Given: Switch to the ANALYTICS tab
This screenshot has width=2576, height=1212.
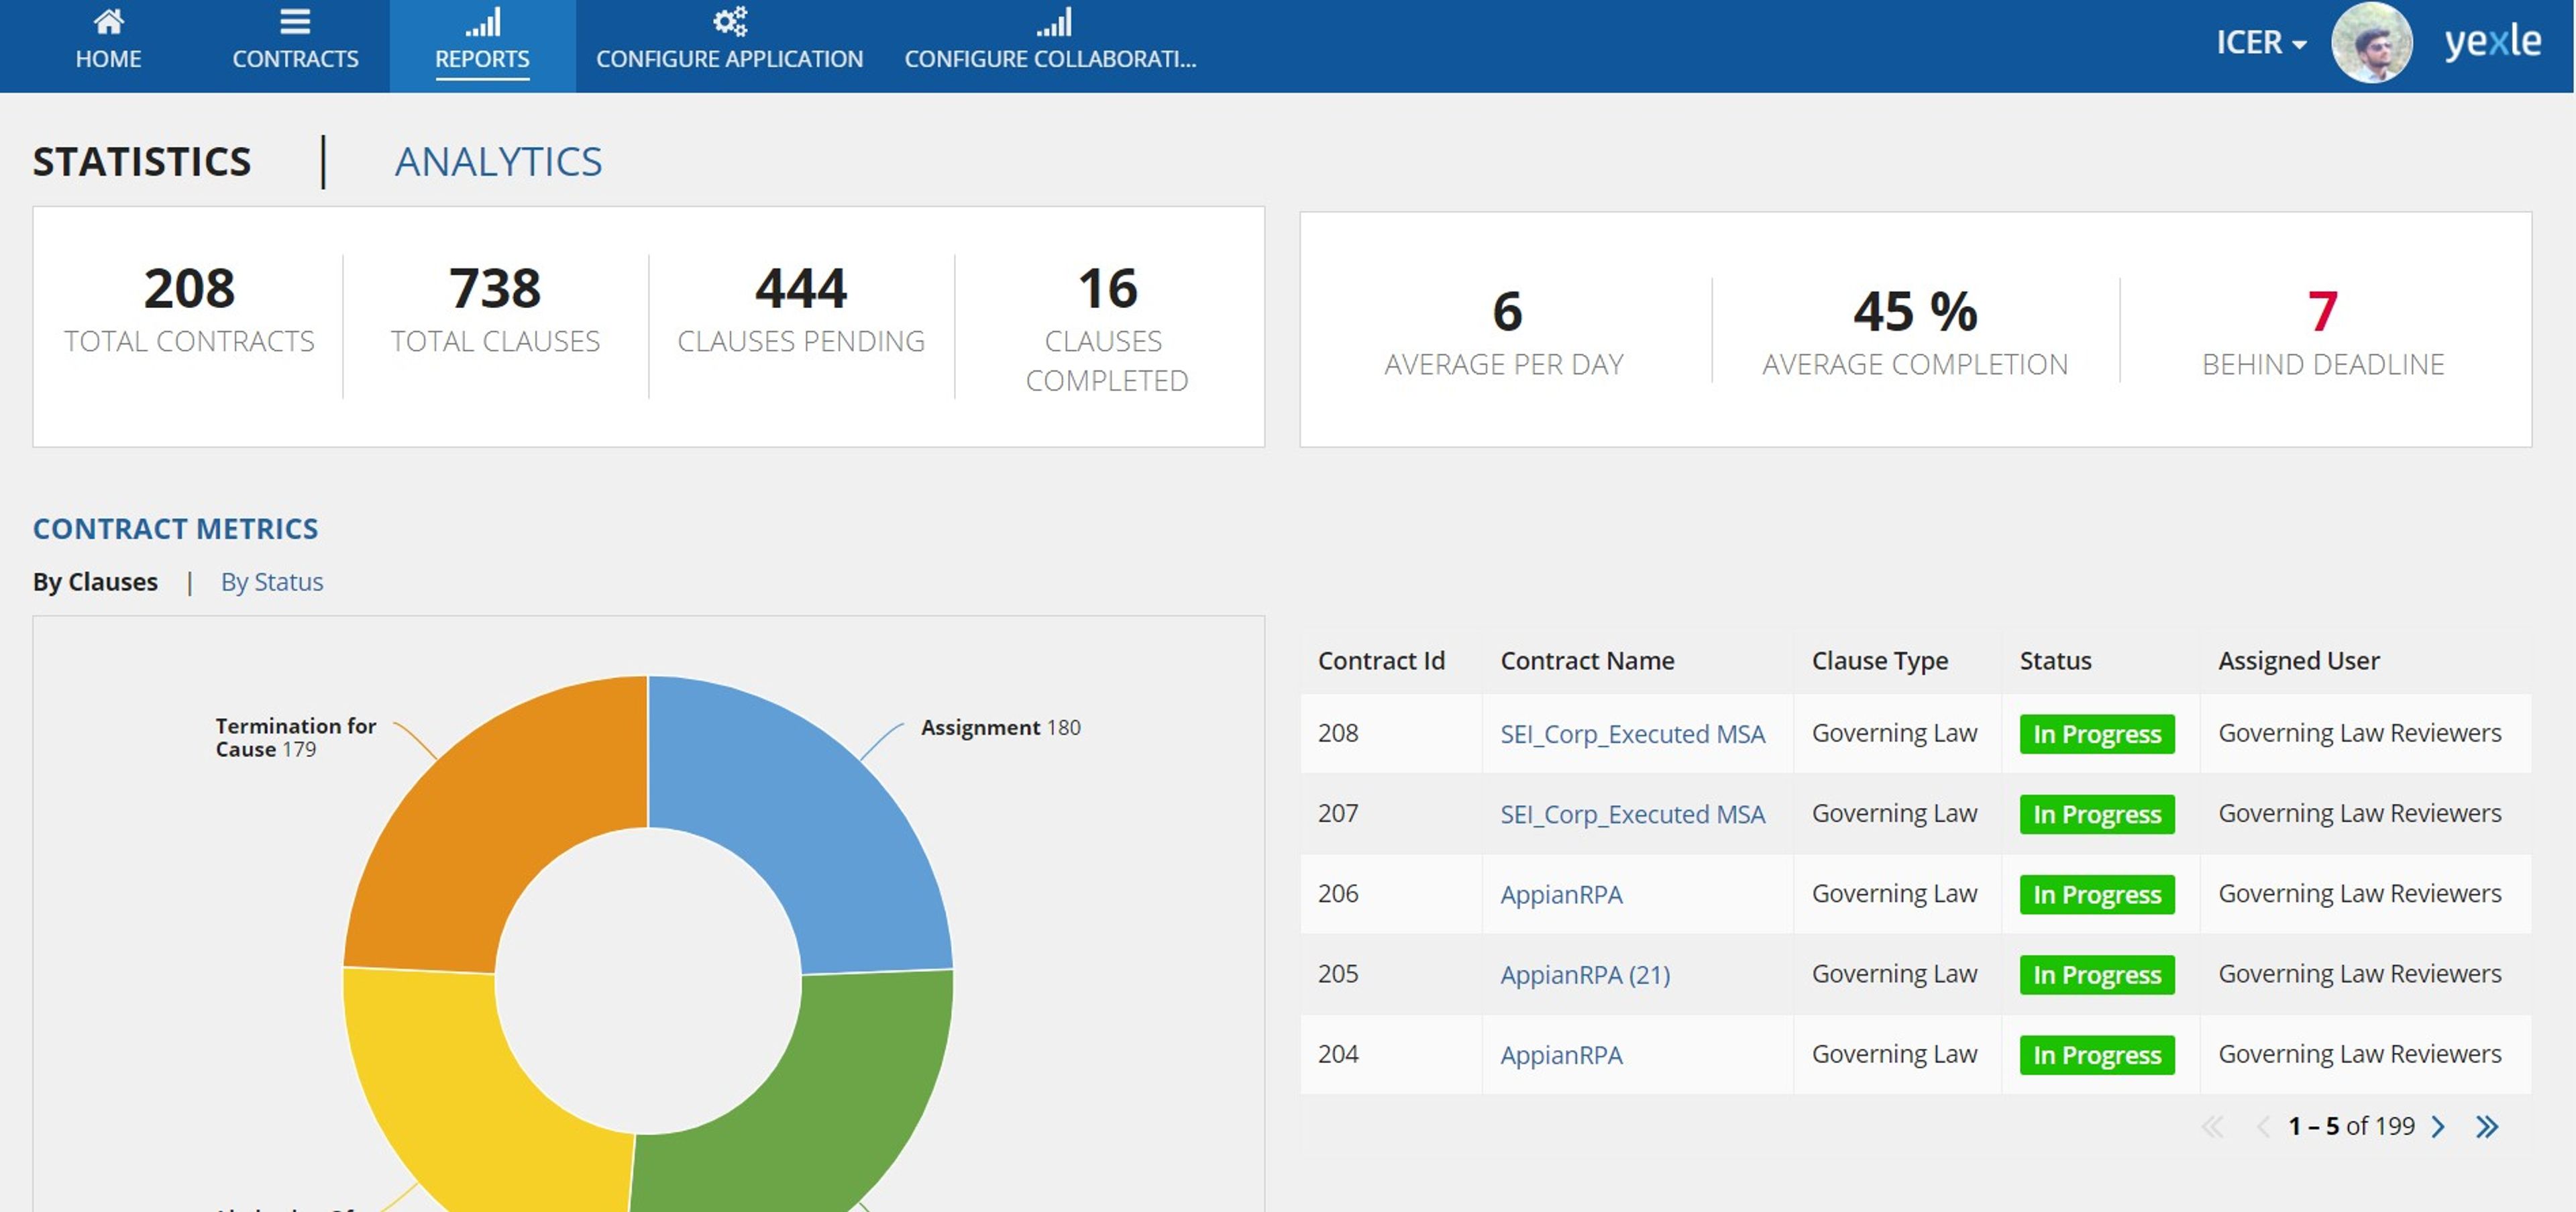Looking at the screenshot, I should (x=498, y=162).
